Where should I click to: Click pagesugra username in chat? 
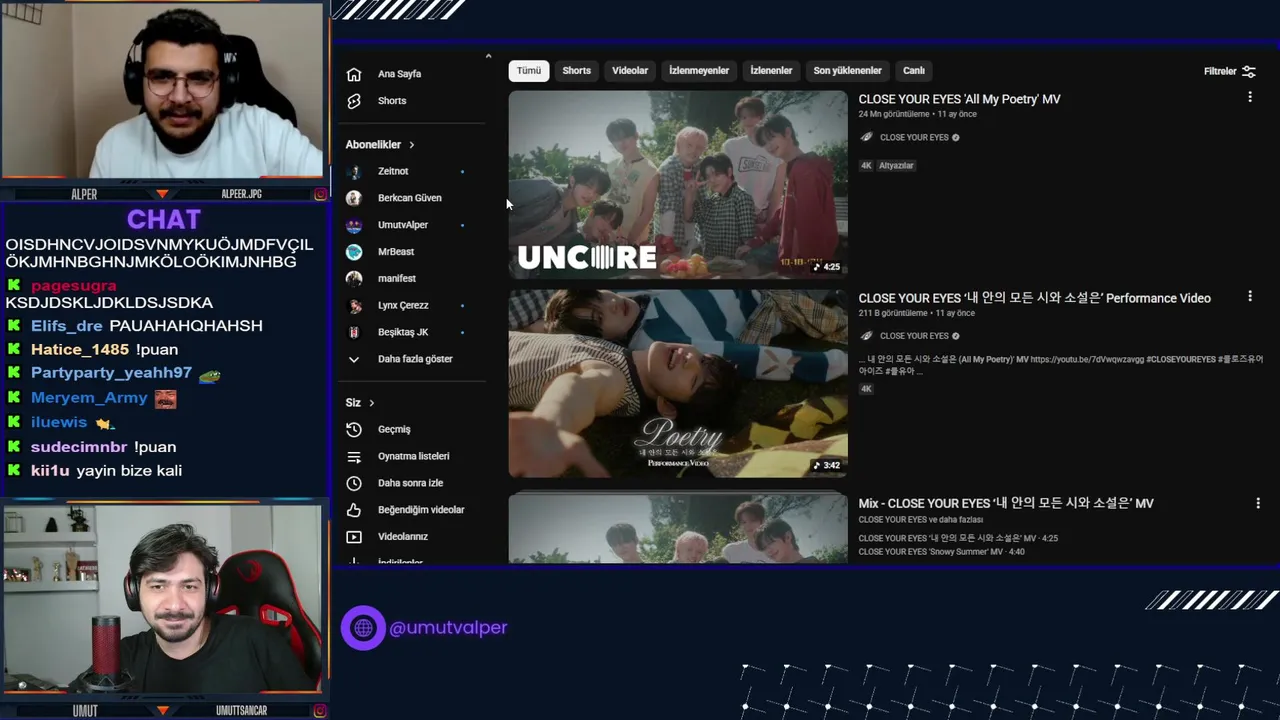click(x=73, y=286)
